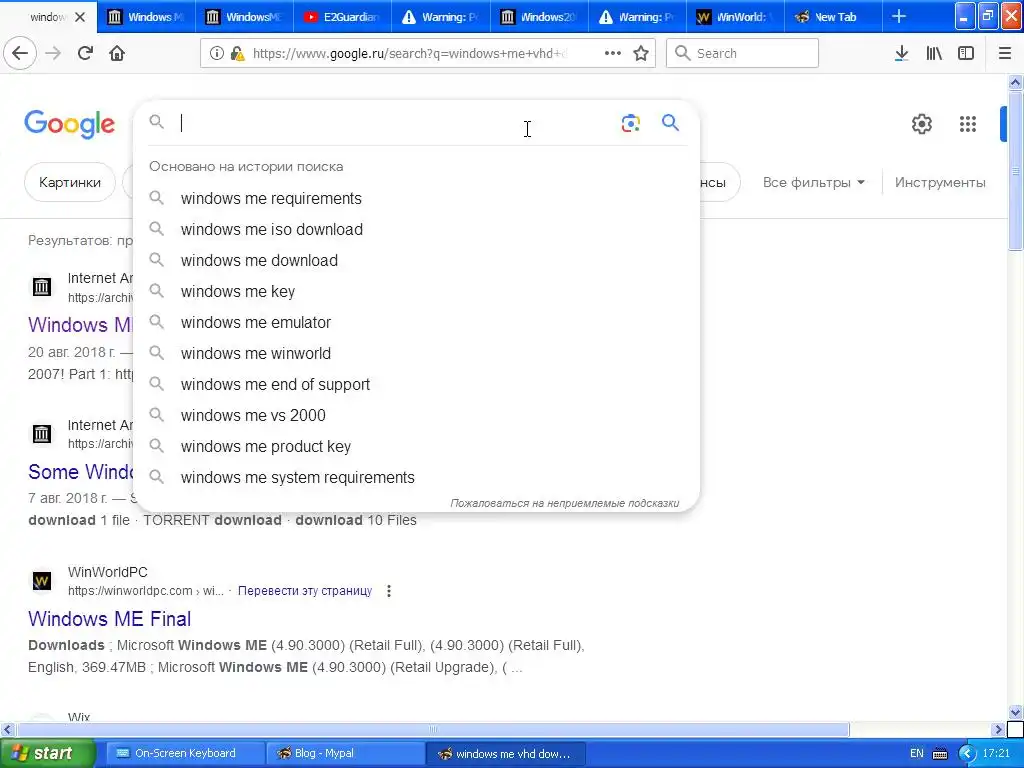Switch to the WindowsME tab
Viewport: 1024px width, 768px height.
[x=244, y=17]
